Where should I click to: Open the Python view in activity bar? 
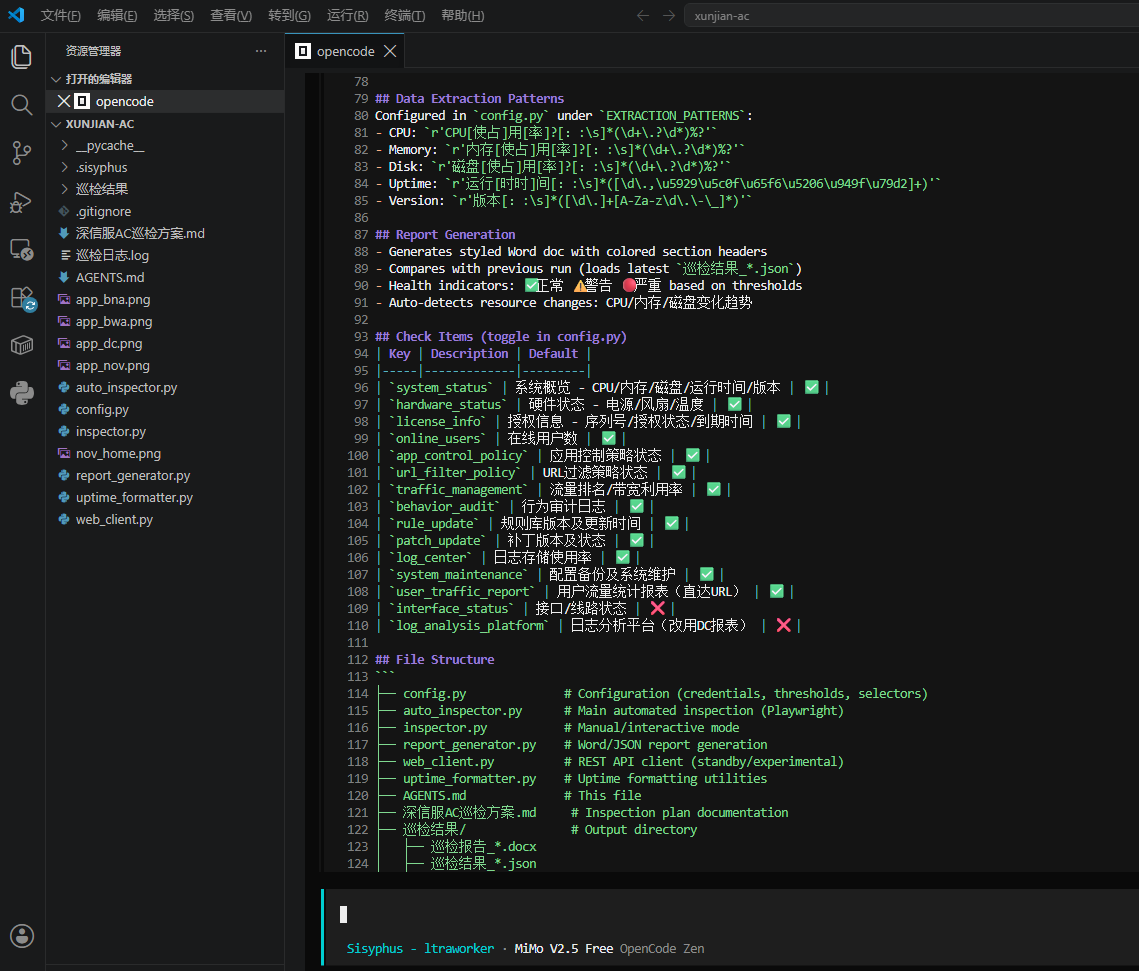(22, 393)
